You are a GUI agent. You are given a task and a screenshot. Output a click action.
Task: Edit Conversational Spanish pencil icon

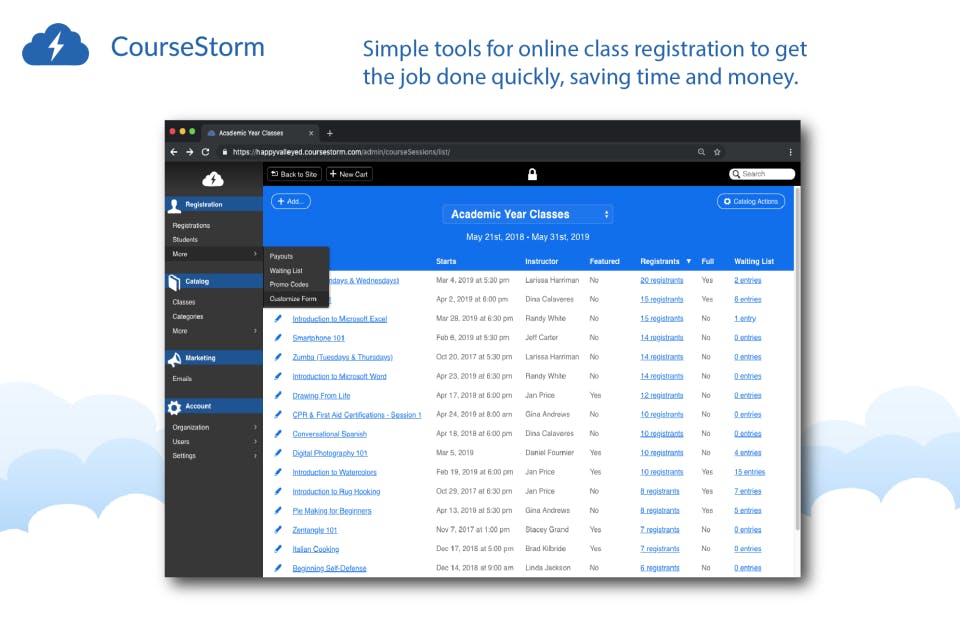(278, 433)
